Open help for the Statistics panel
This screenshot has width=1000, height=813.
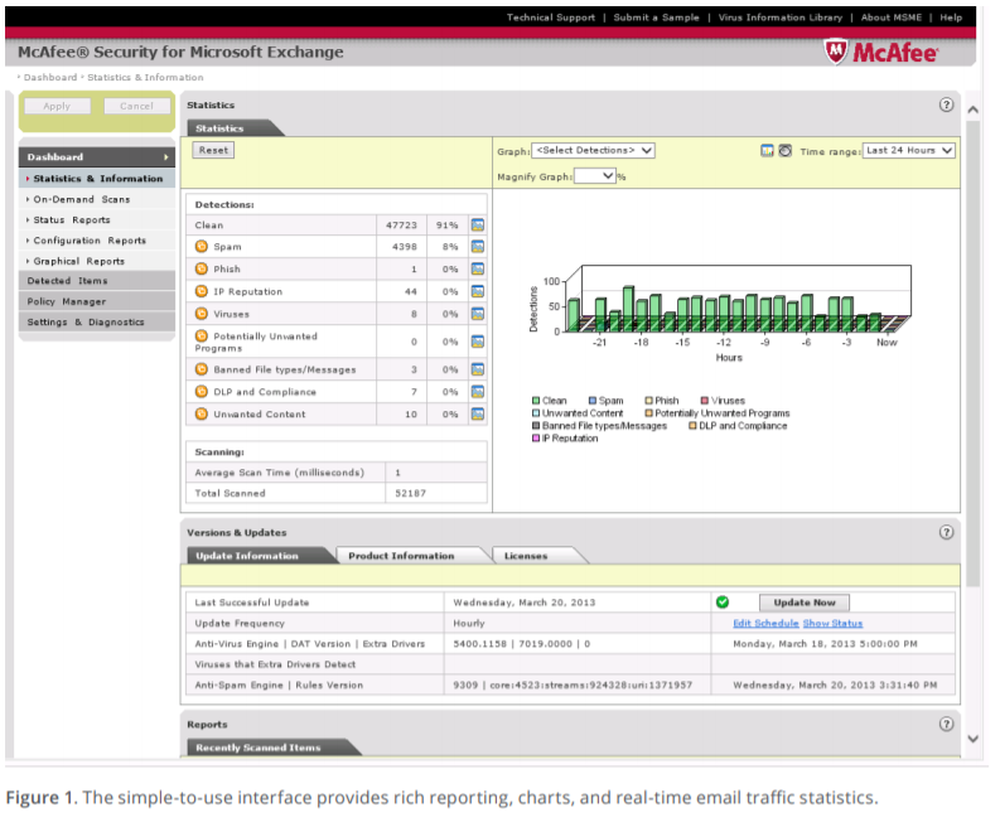click(946, 105)
